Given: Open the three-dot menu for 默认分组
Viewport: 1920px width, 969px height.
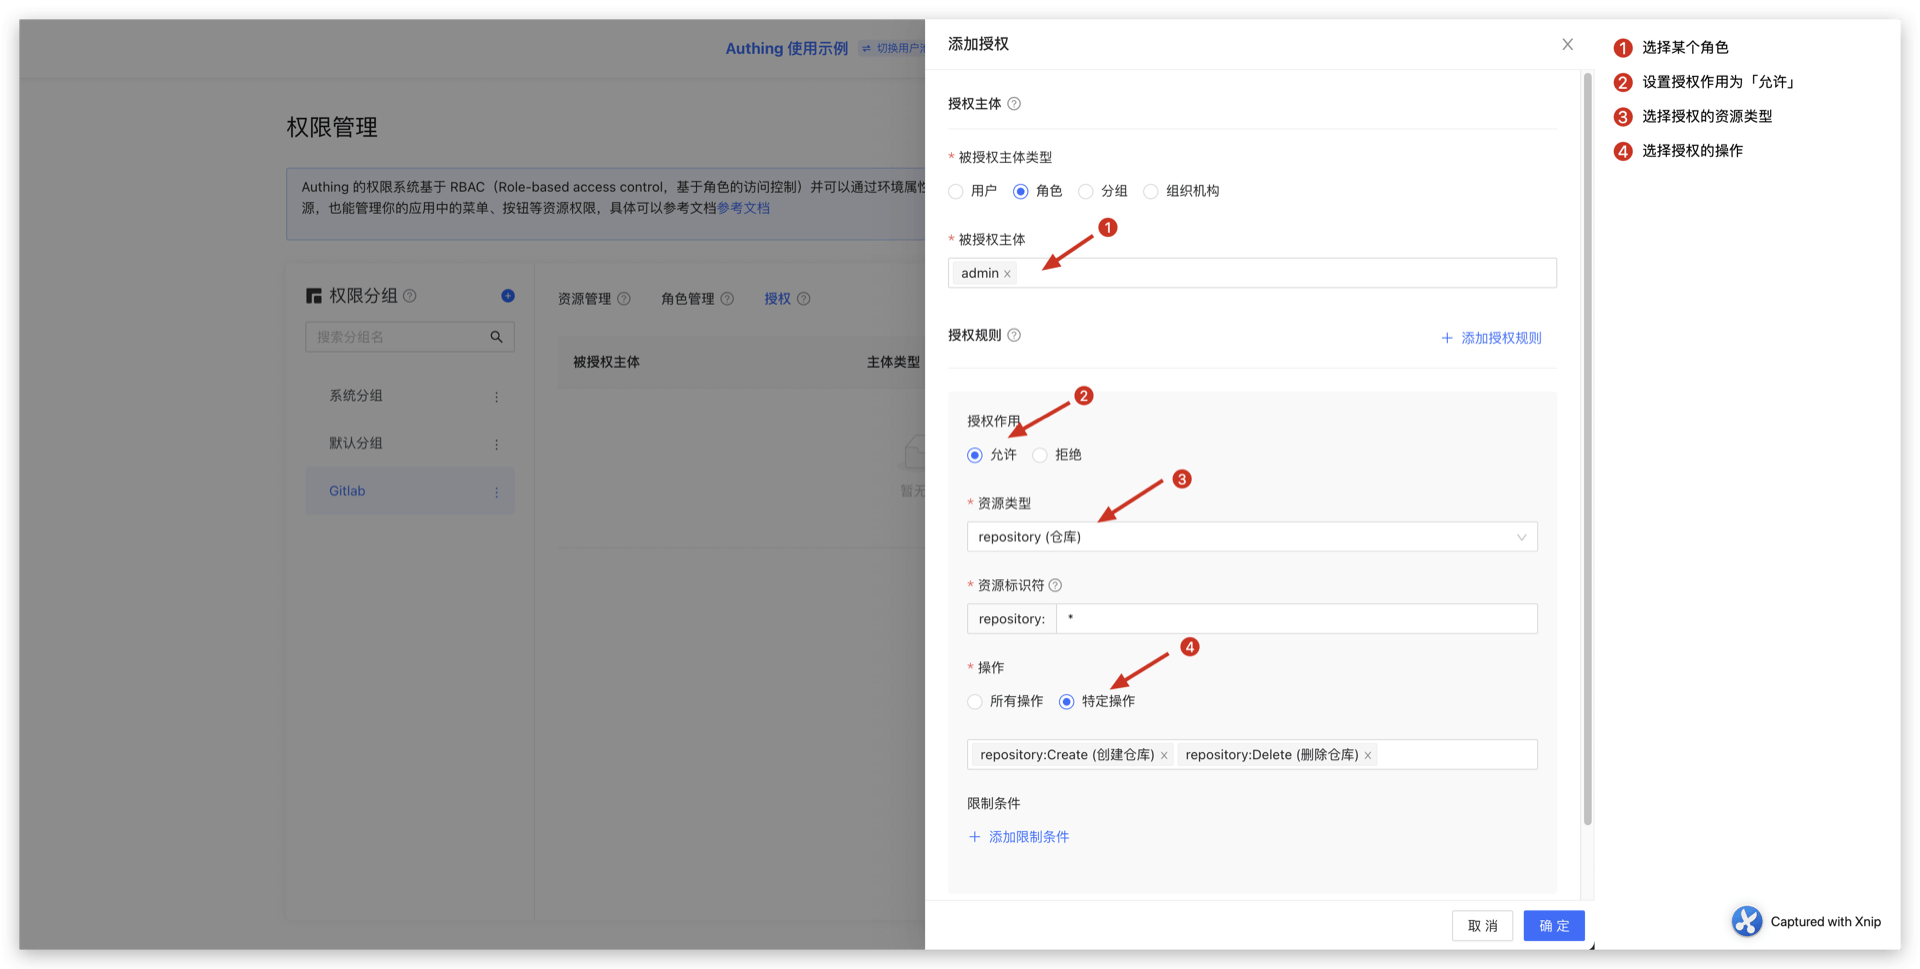Looking at the screenshot, I should (x=496, y=444).
